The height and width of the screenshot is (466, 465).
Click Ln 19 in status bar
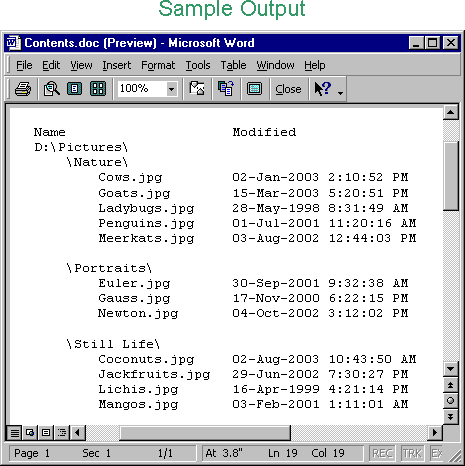[283, 453]
